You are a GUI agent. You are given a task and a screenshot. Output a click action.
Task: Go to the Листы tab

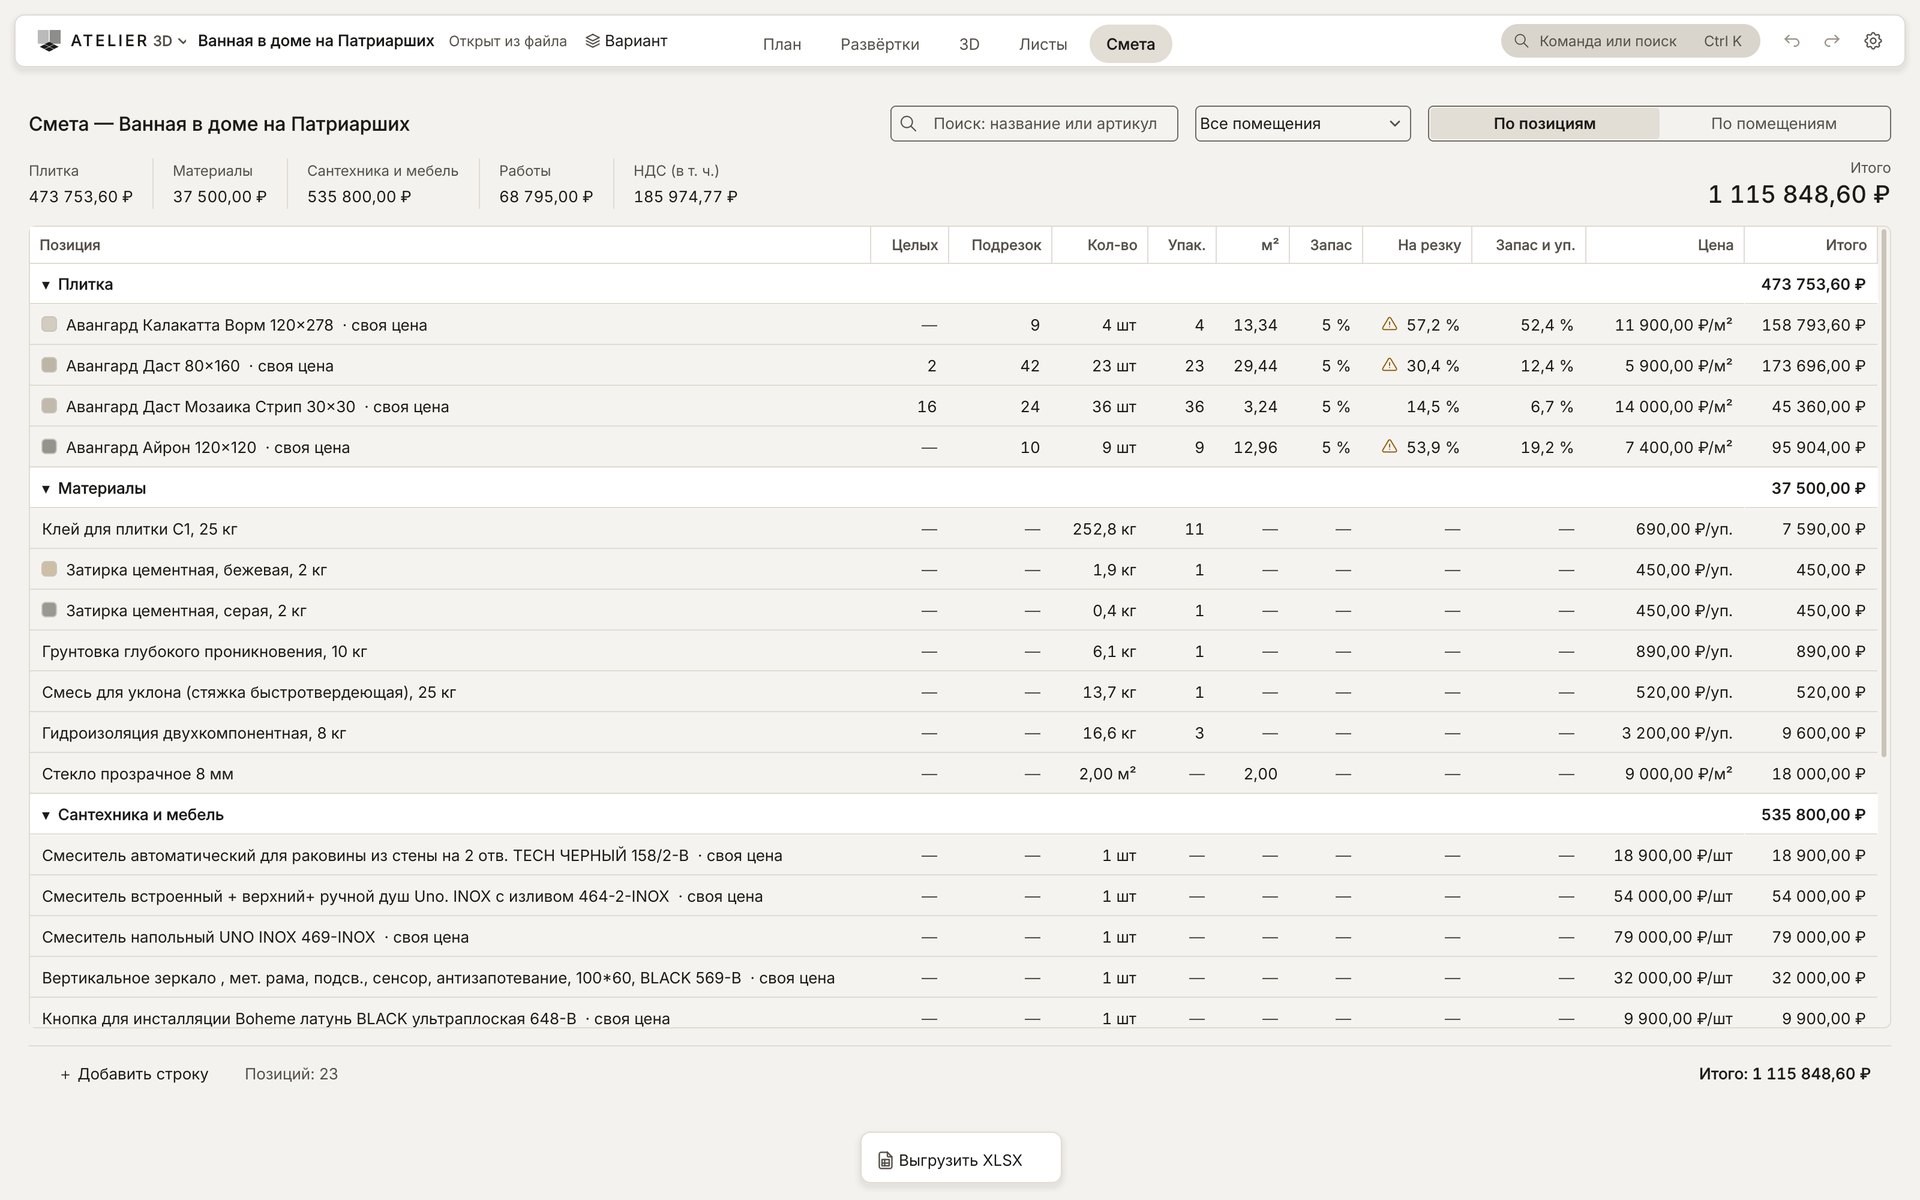1042,44
